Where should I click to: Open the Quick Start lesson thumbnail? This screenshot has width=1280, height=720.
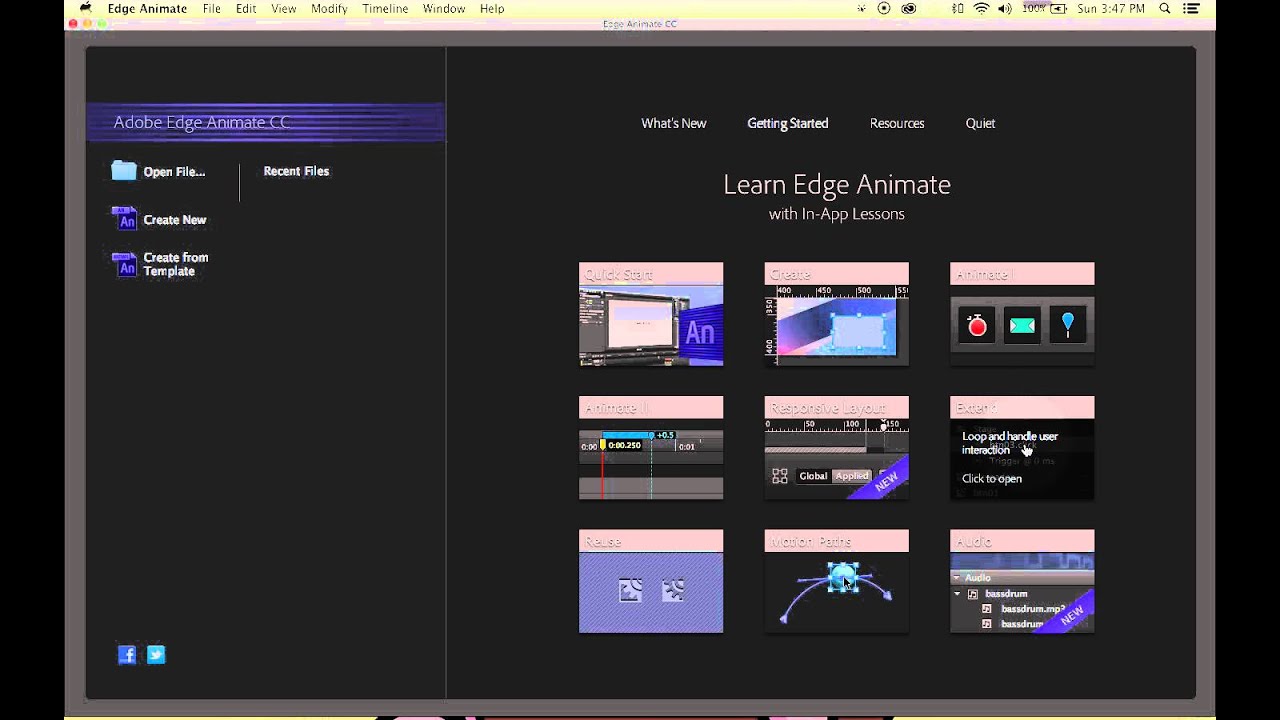[651, 314]
